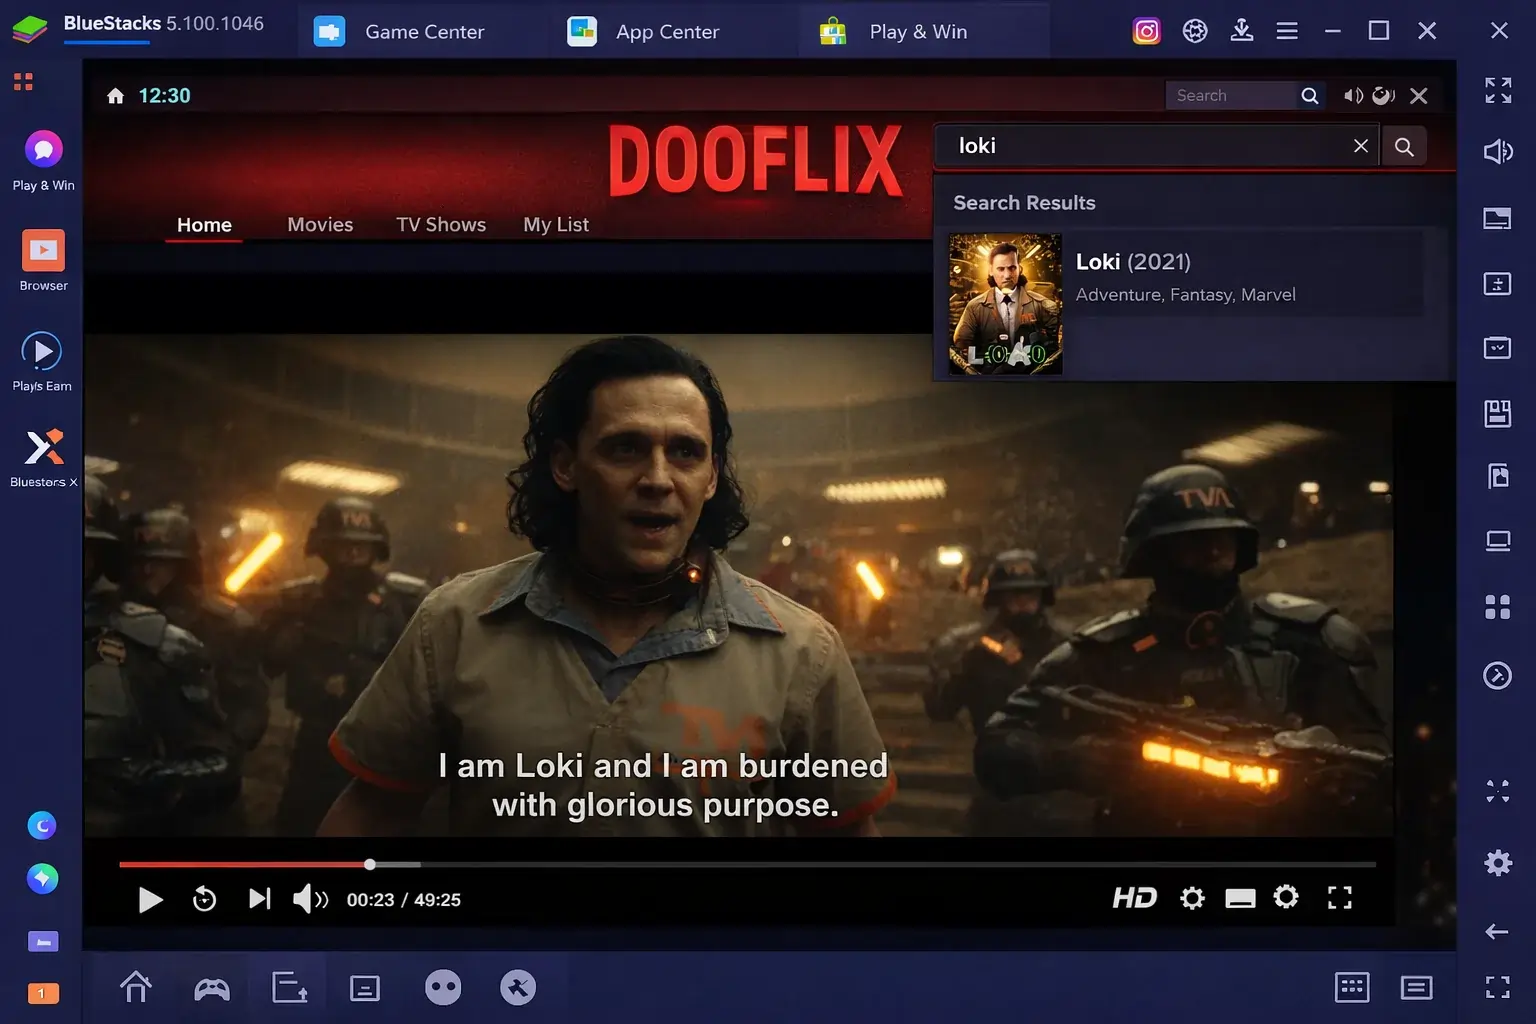Open player settings gear next to HD
This screenshot has height=1024, width=1536.
pos(1192,898)
